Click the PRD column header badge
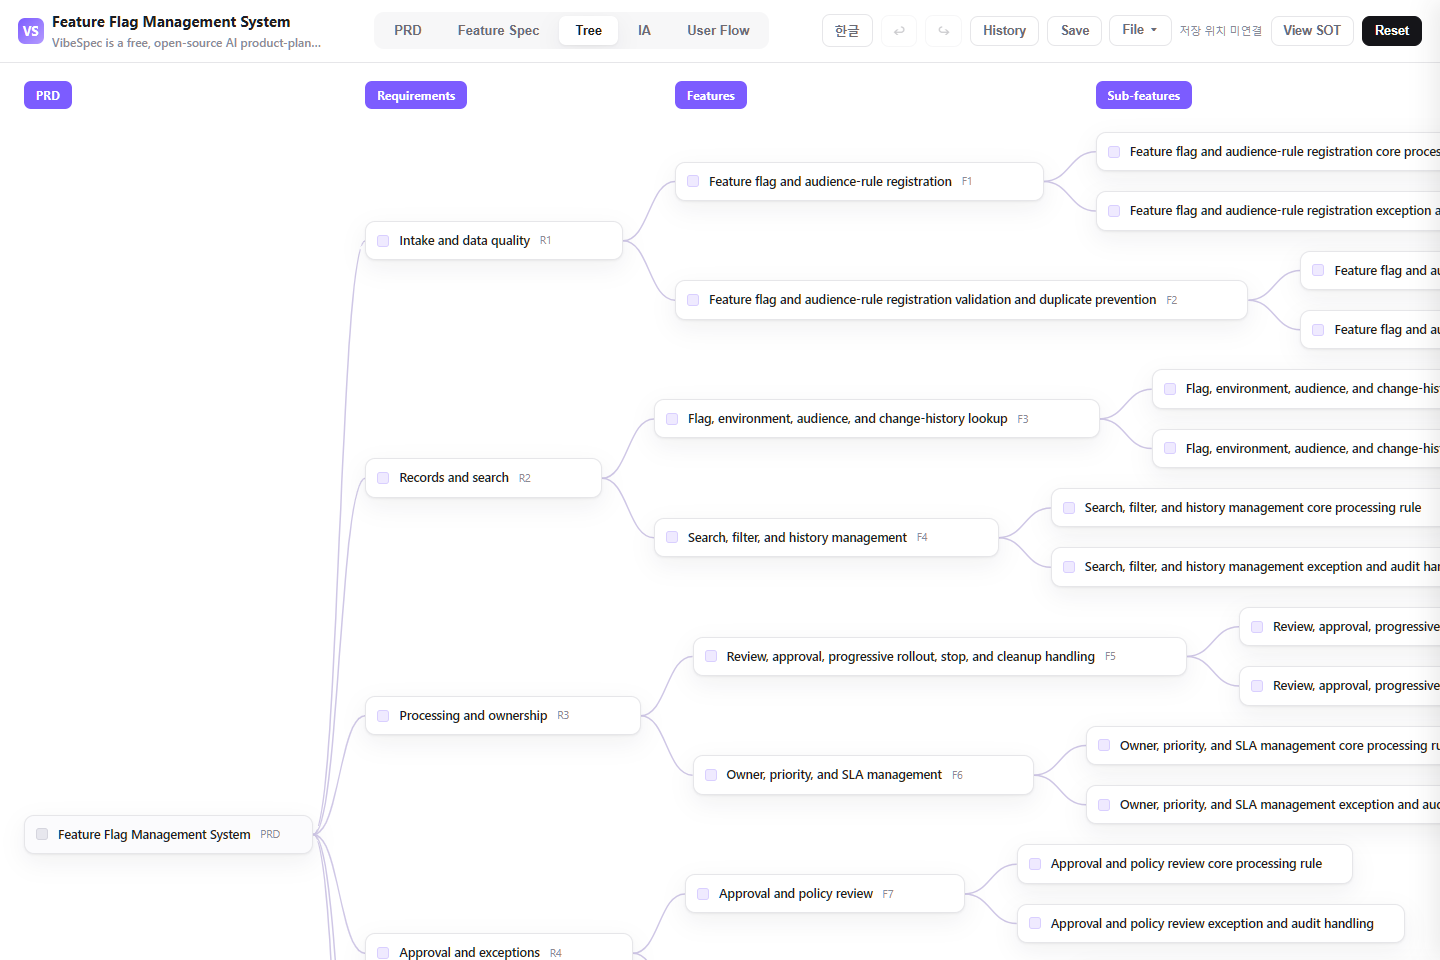The width and height of the screenshot is (1440, 960). coord(48,95)
